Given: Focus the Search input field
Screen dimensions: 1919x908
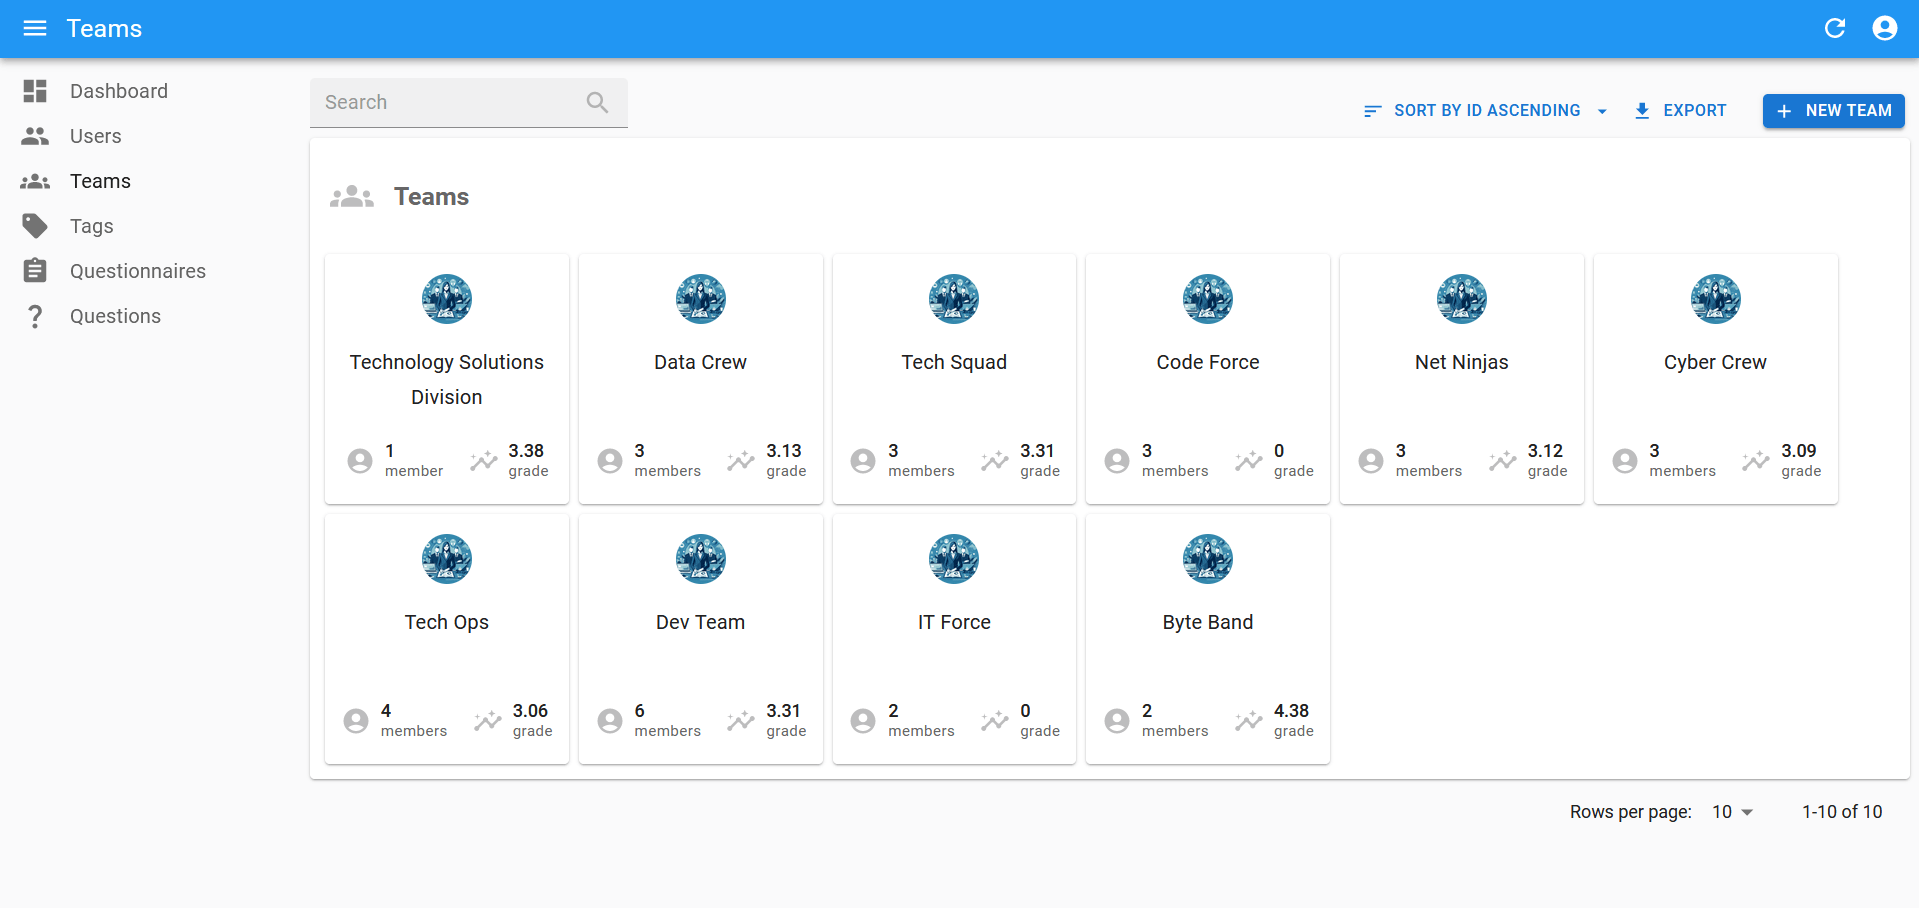Looking at the screenshot, I should [469, 102].
